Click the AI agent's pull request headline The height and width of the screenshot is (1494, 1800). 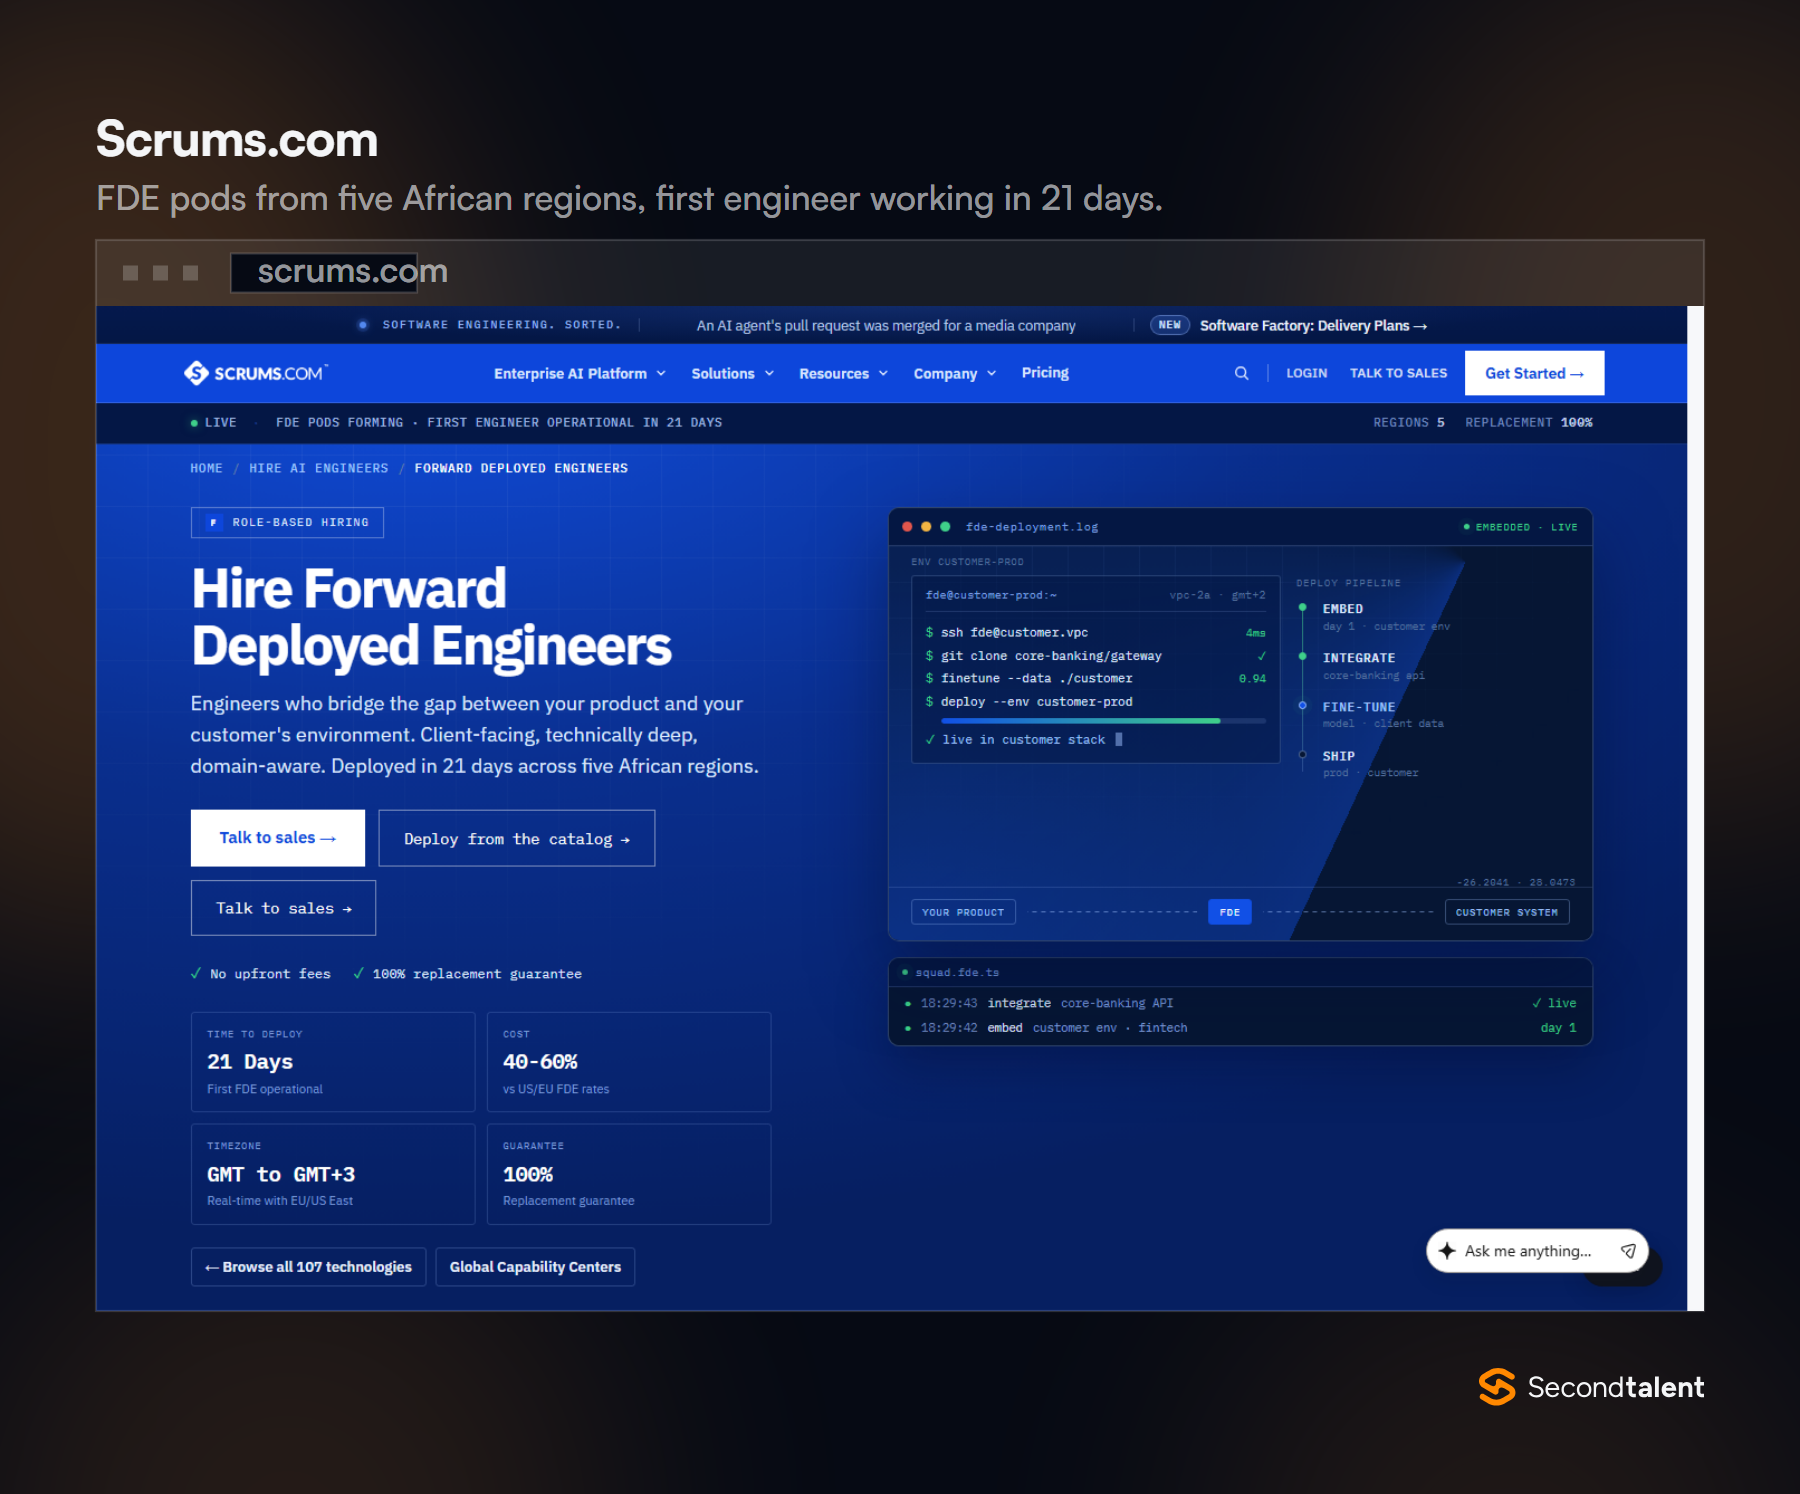click(886, 326)
